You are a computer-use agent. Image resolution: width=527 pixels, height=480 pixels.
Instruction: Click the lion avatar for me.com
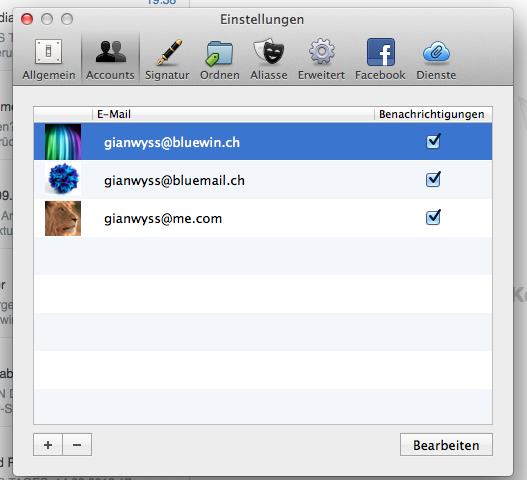pyautogui.click(x=63, y=218)
